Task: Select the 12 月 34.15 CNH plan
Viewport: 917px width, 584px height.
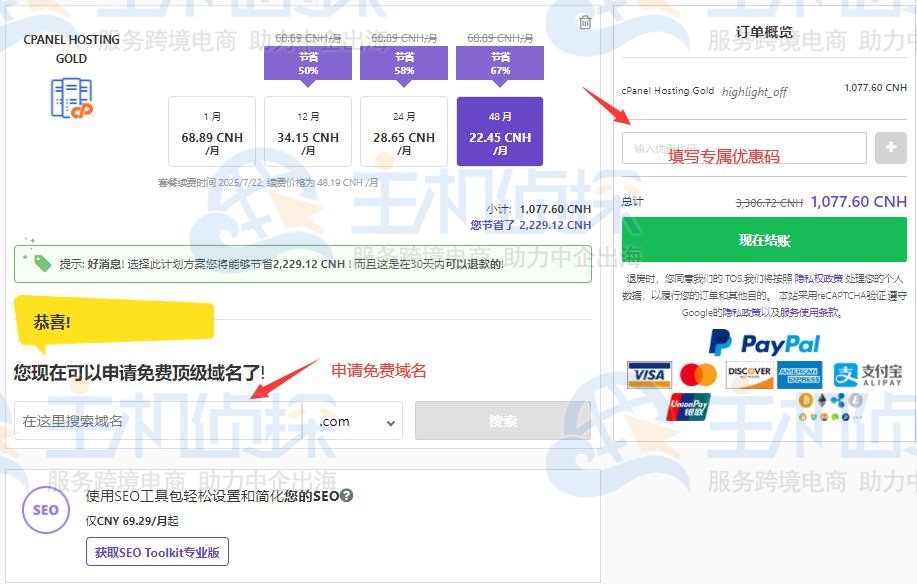Action: pyautogui.click(x=308, y=132)
